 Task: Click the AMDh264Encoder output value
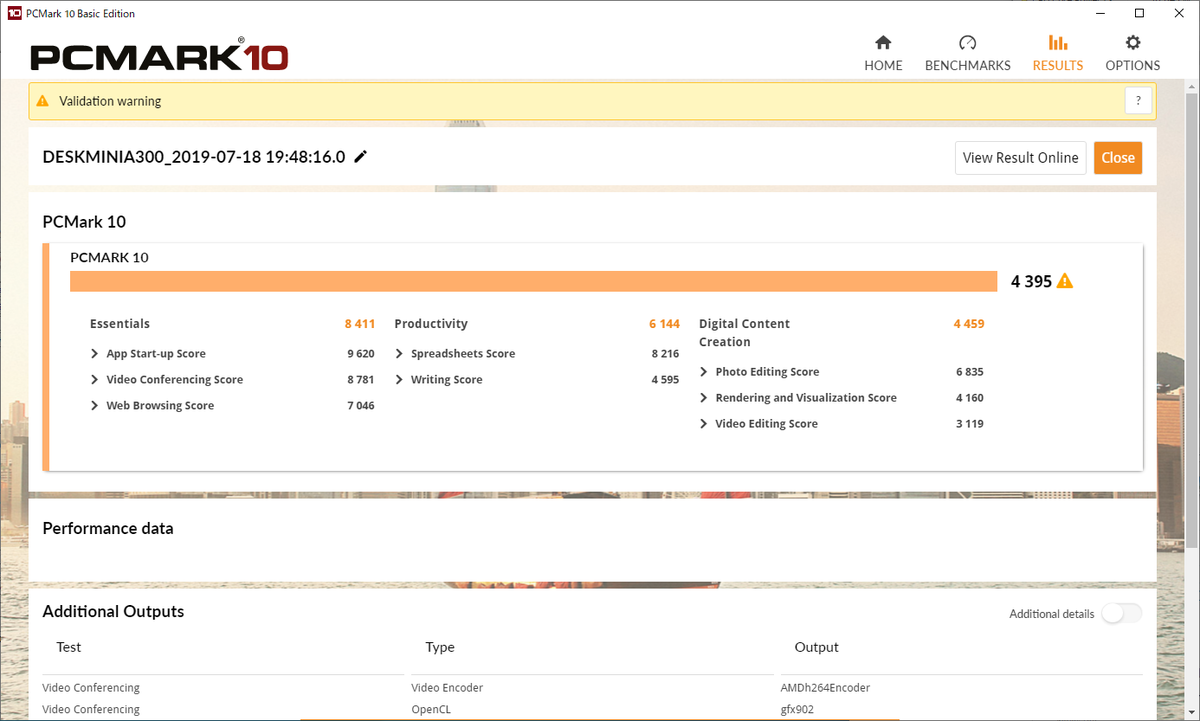tap(825, 688)
